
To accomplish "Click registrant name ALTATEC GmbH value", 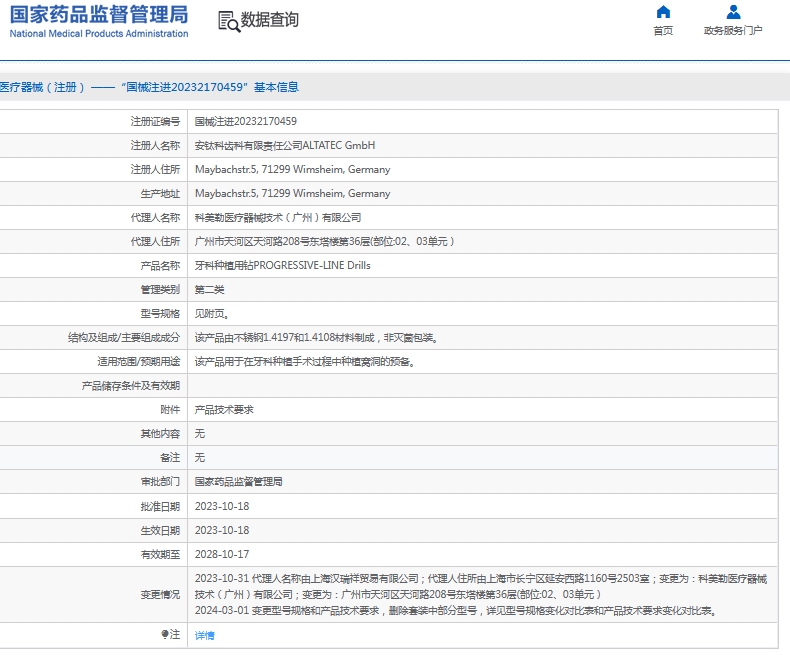I will tap(285, 146).
